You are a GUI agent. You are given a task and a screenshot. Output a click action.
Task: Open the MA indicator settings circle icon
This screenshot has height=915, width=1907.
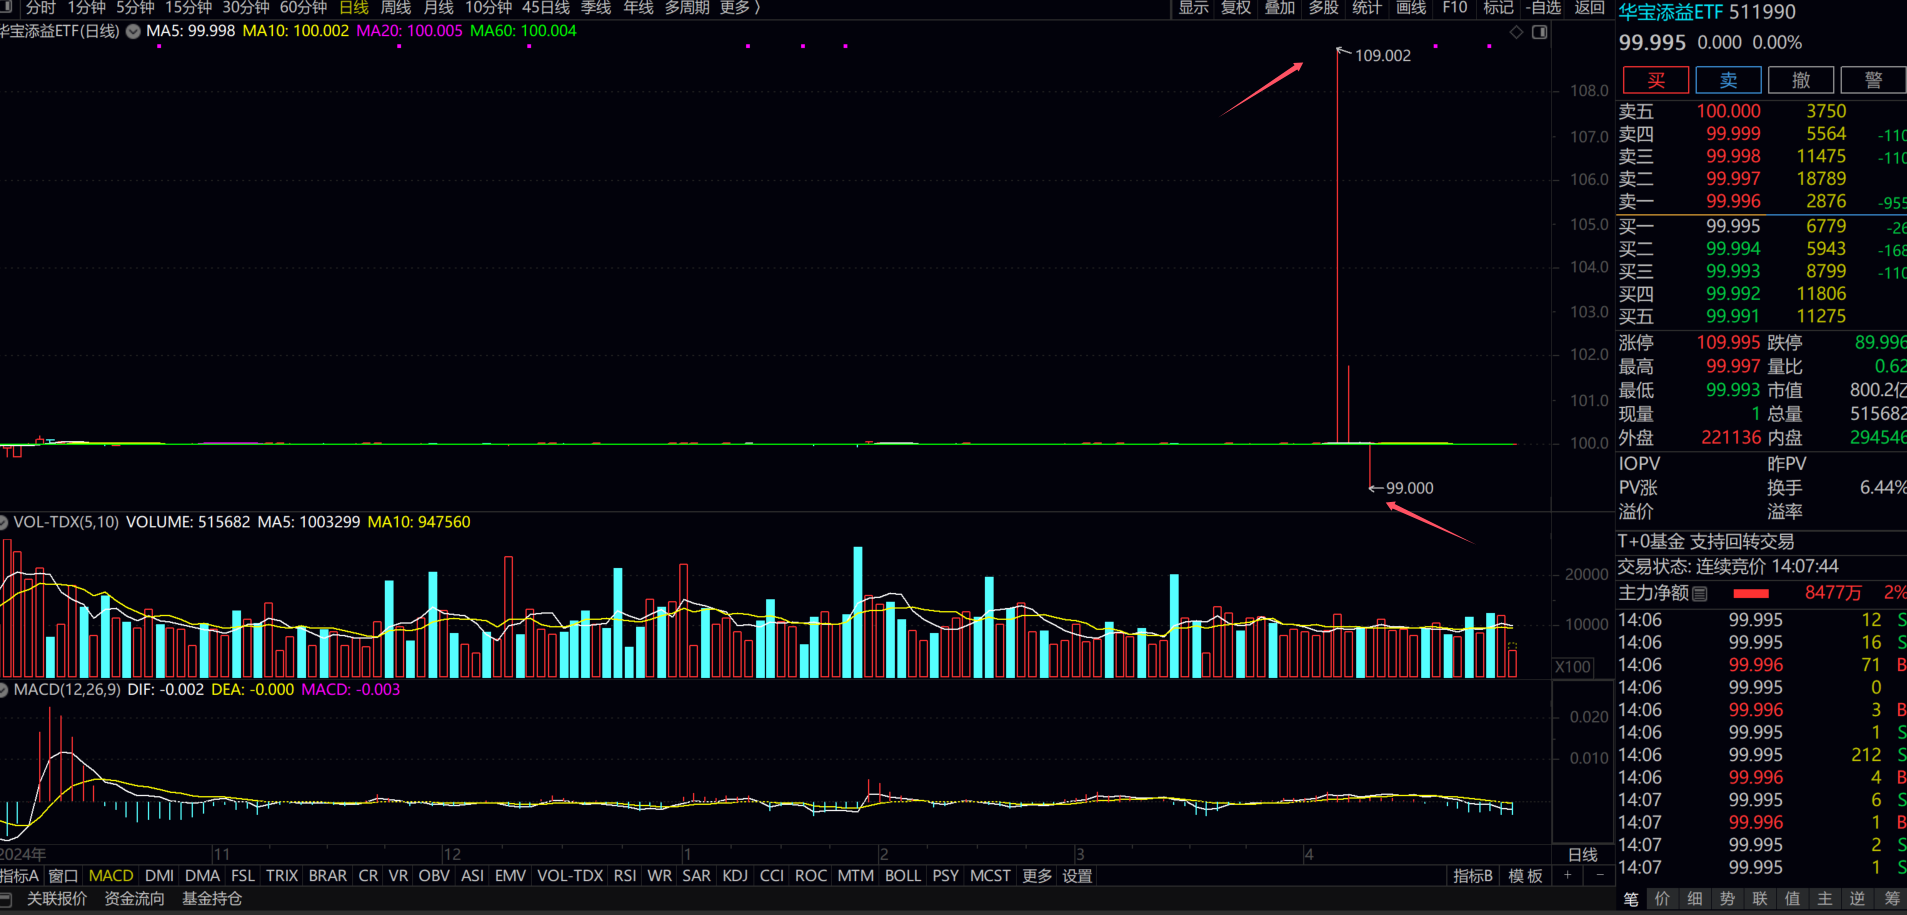point(133,31)
